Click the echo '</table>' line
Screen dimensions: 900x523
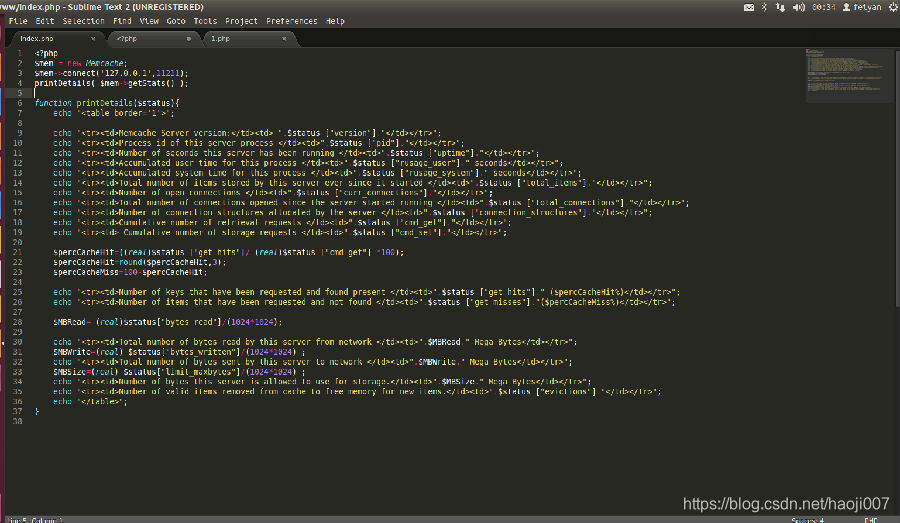90,401
